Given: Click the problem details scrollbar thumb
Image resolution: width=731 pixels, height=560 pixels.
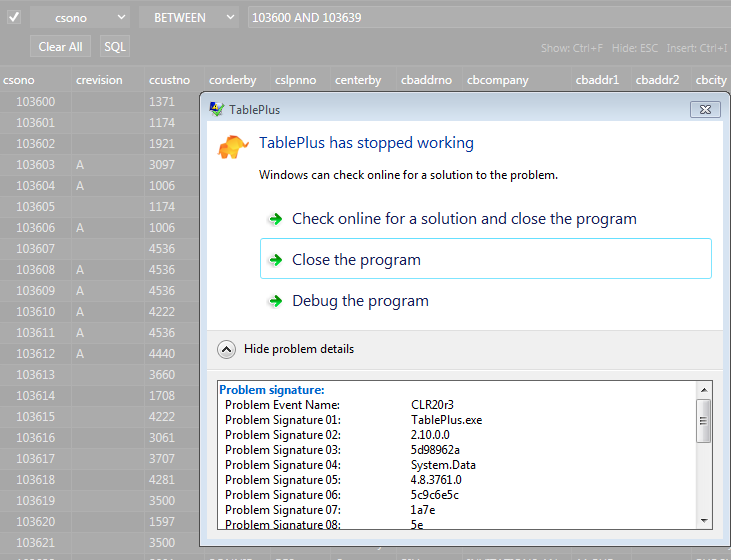Looking at the screenshot, I should pos(704,421).
